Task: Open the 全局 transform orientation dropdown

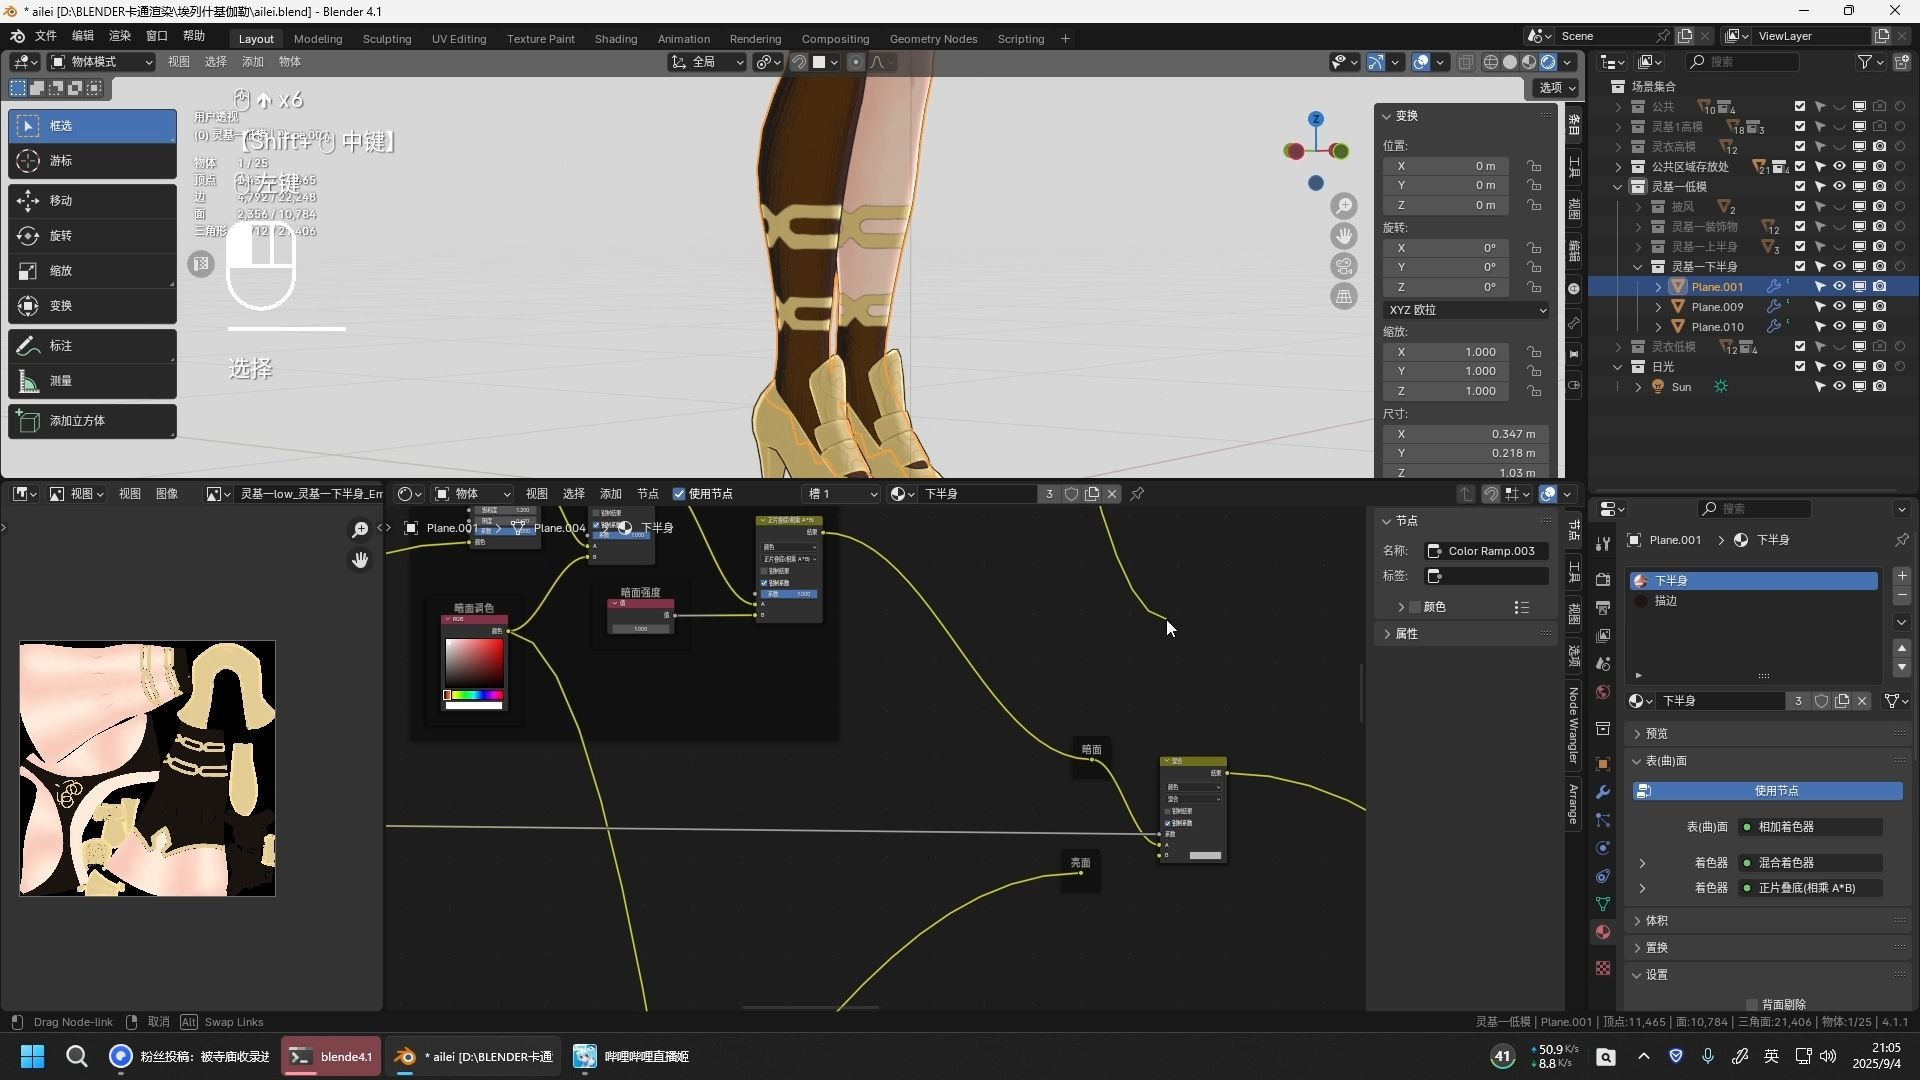Action: 707,62
